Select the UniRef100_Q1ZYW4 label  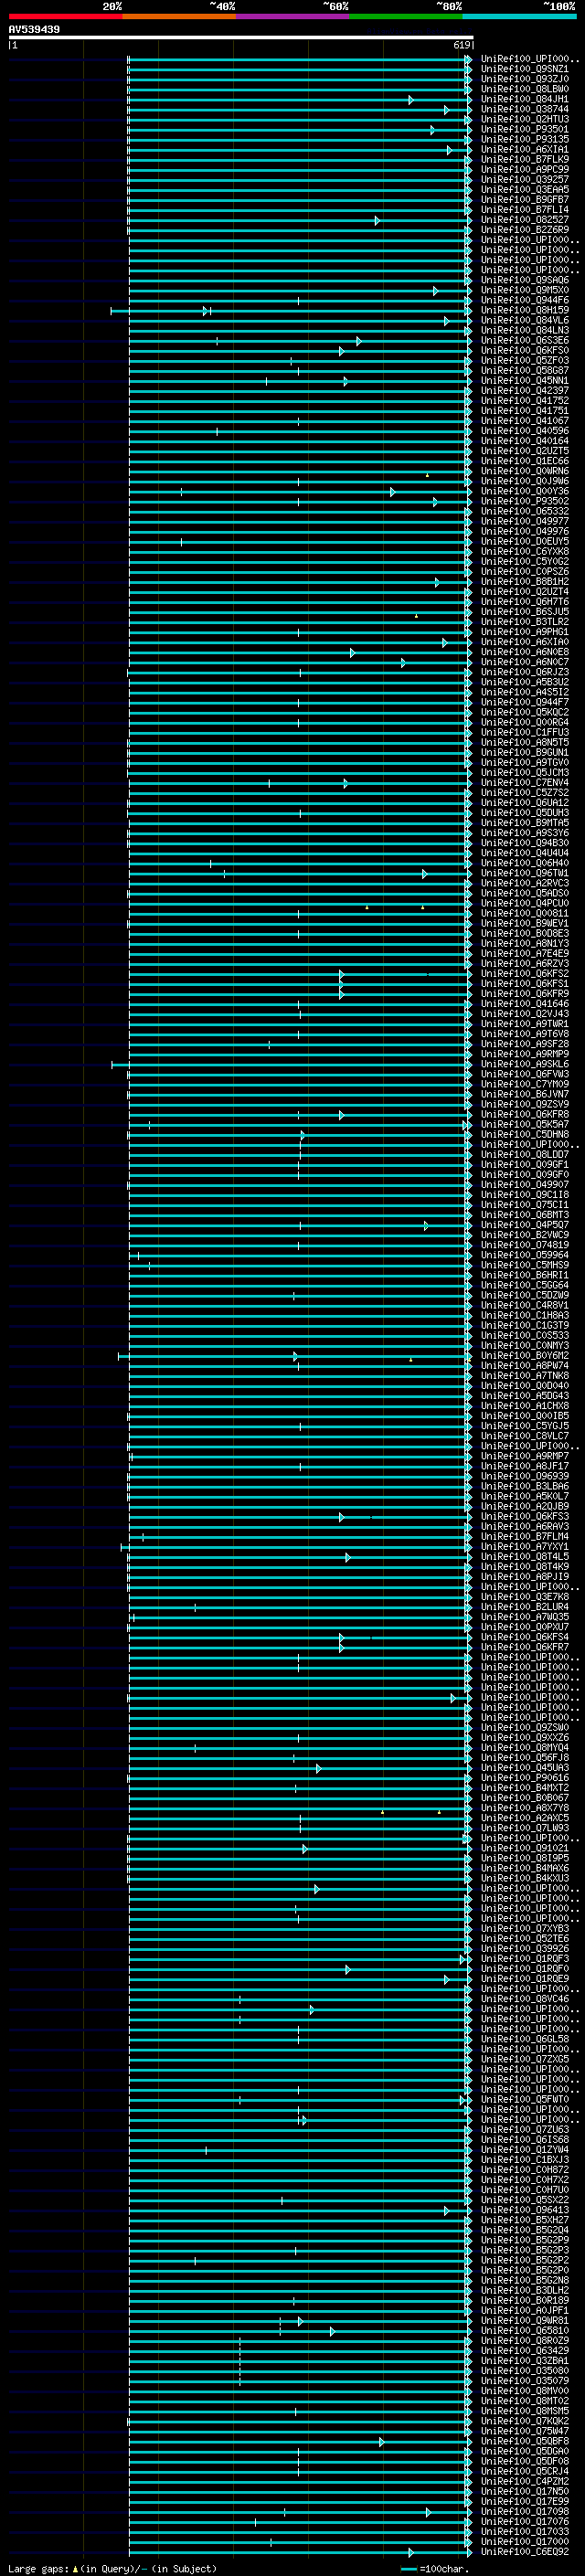point(525,2149)
